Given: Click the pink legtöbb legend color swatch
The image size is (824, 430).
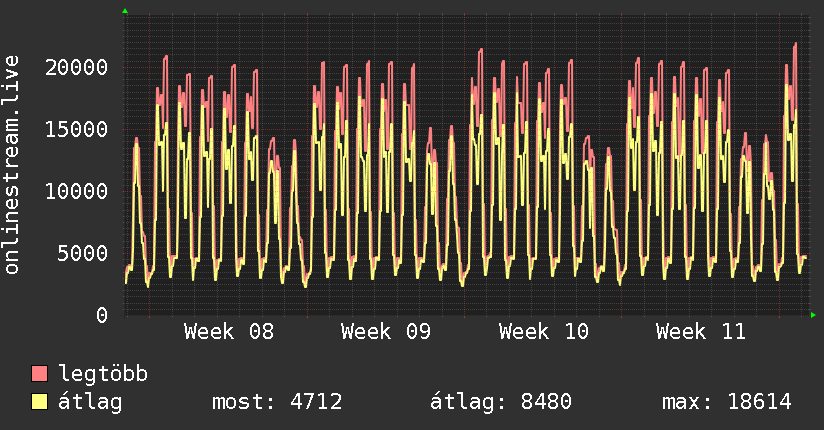Looking at the screenshot, I should 39,373.
